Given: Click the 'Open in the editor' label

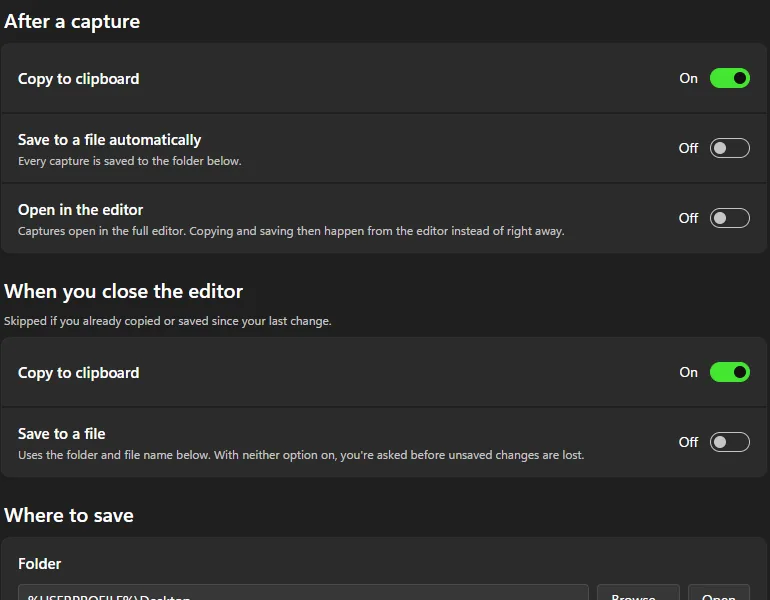Looking at the screenshot, I should [81, 210].
